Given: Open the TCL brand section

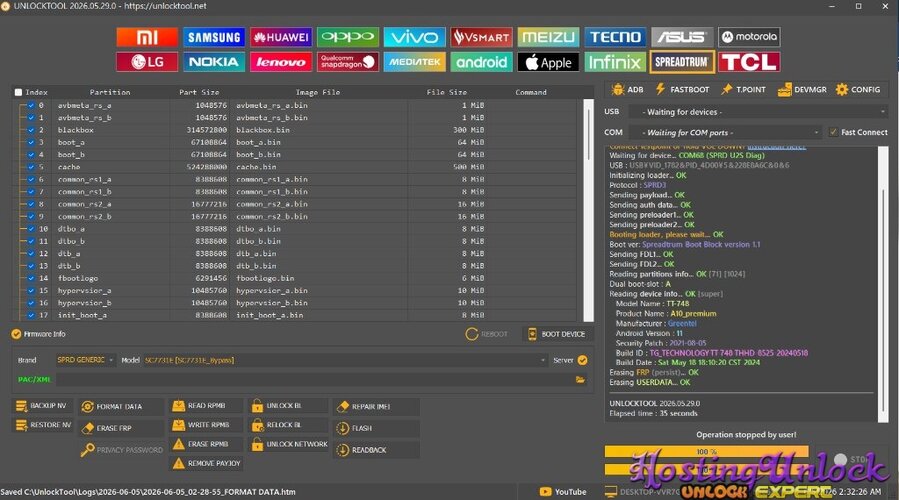Looking at the screenshot, I should pos(749,62).
